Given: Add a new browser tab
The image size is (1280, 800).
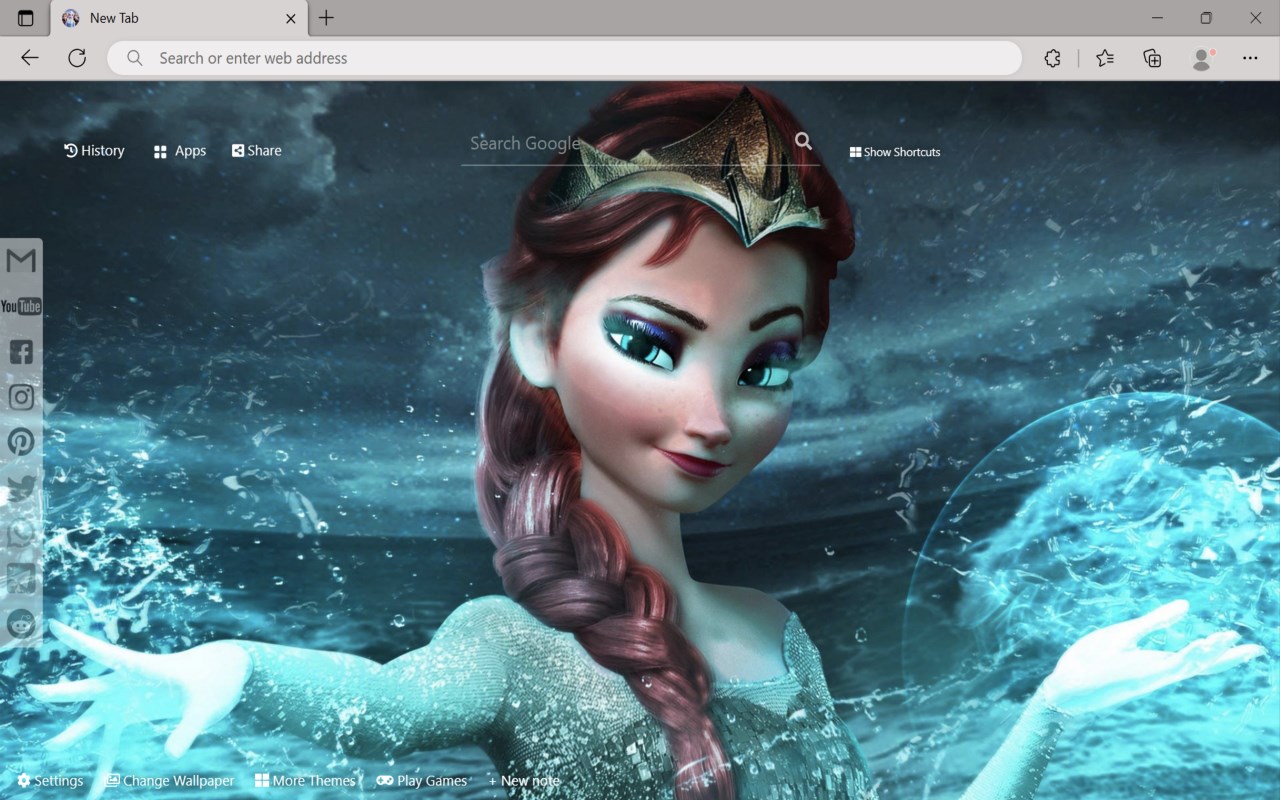Looking at the screenshot, I should [326, 18].
